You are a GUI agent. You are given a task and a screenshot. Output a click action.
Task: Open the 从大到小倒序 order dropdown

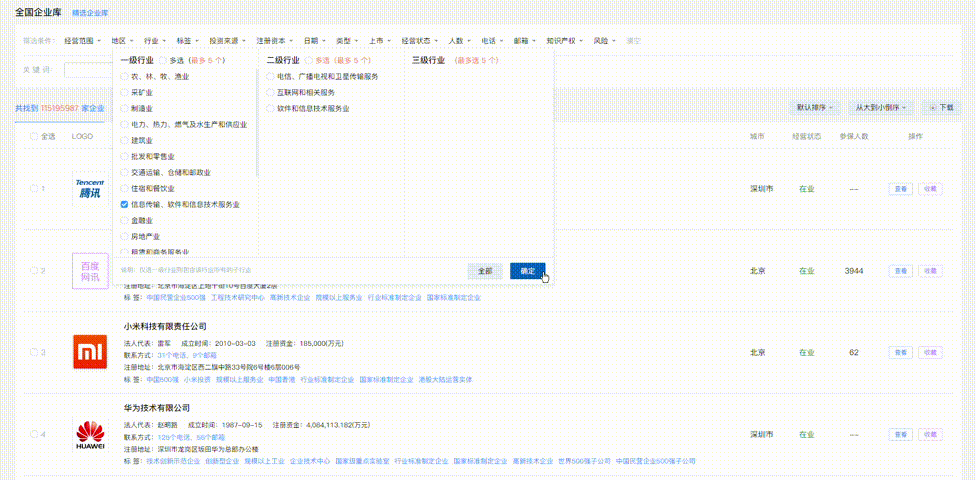880,107
